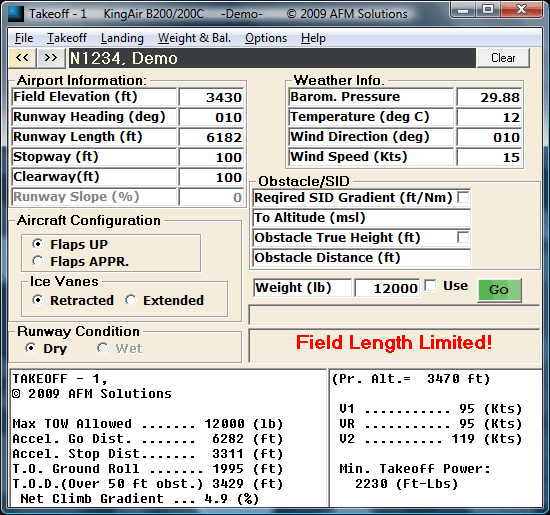Select the Flaps APPR. radio button

38,261
